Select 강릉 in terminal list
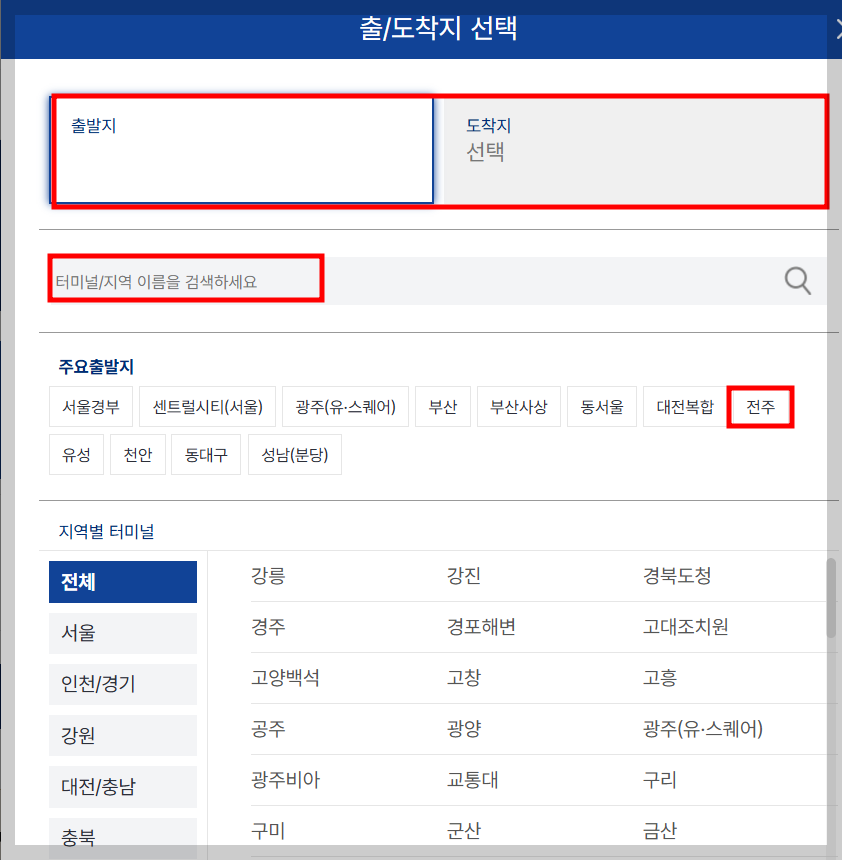 268,576
